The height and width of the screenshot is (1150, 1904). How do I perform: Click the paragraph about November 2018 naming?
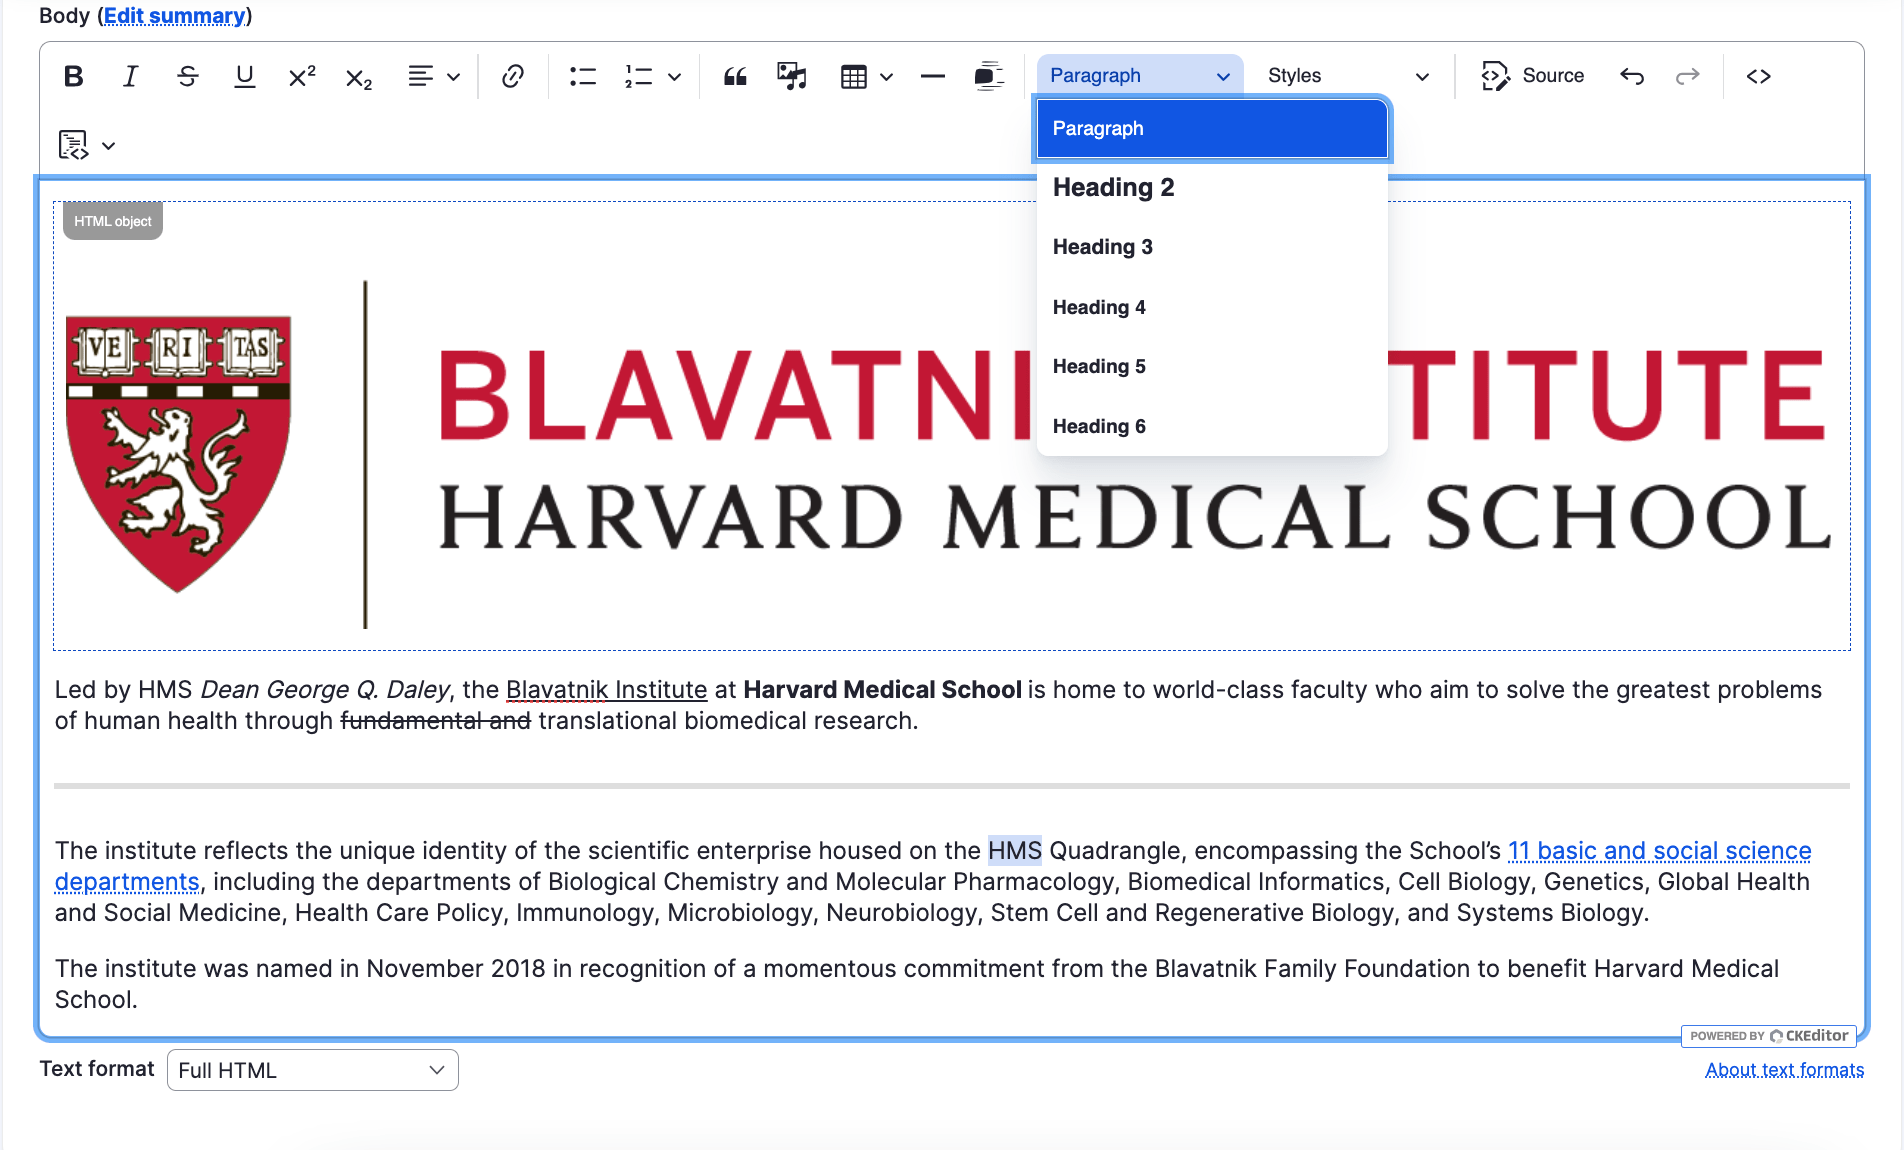point(917,984)
